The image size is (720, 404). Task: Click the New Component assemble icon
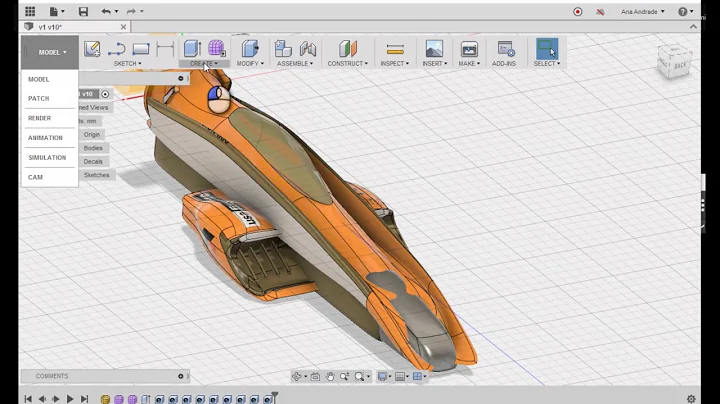pos(283,49)
